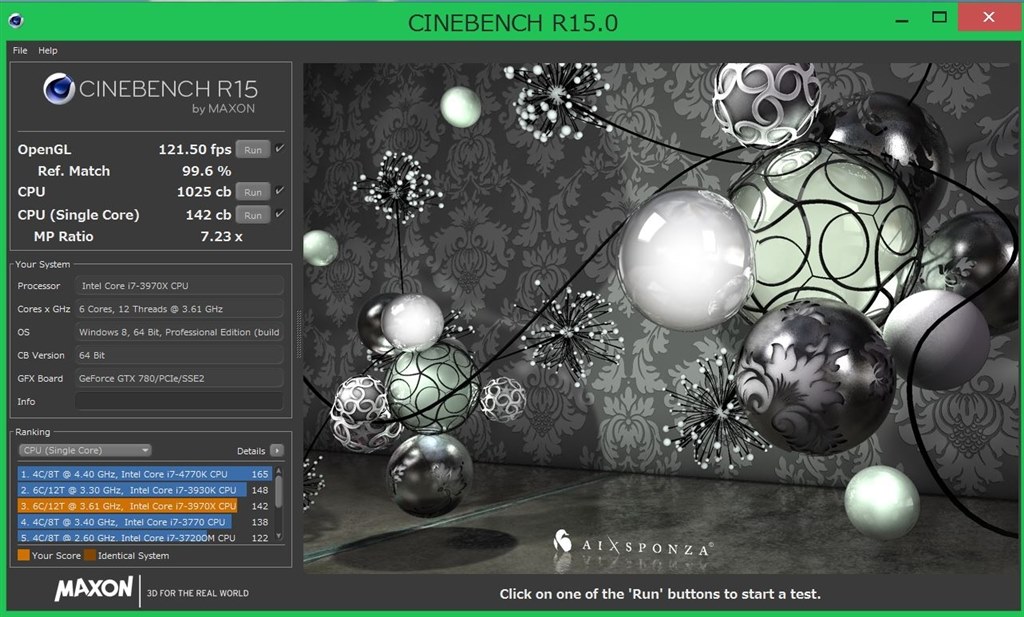This screenshot has height=617, width=1024.
Task: Click the Cinebench R15 logo sphere
Action: [x=59, y=89]
